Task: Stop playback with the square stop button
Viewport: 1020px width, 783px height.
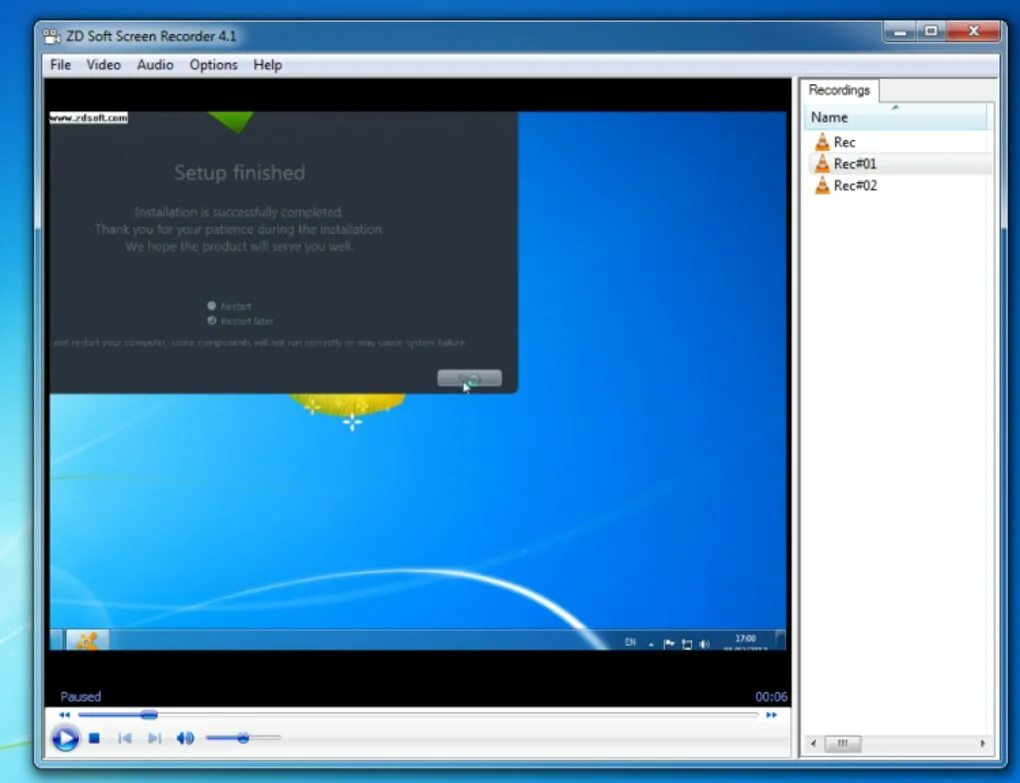Action: [x=94, y=738]
